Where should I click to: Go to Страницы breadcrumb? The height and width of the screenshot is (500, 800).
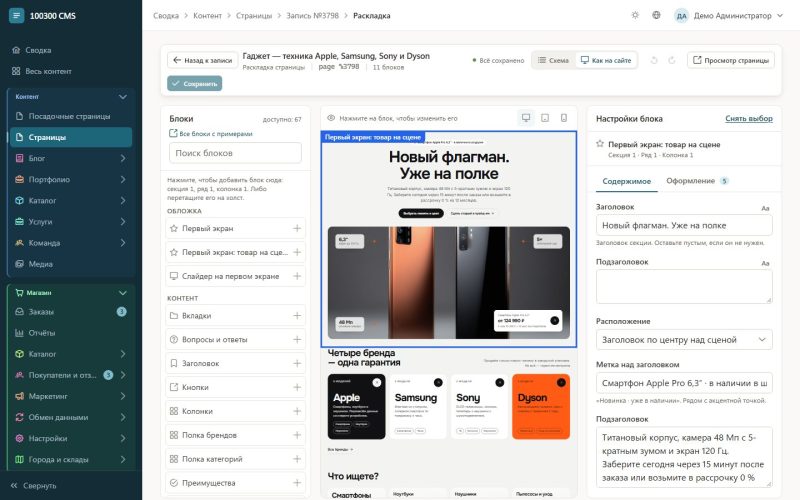(x=254, y=16)
